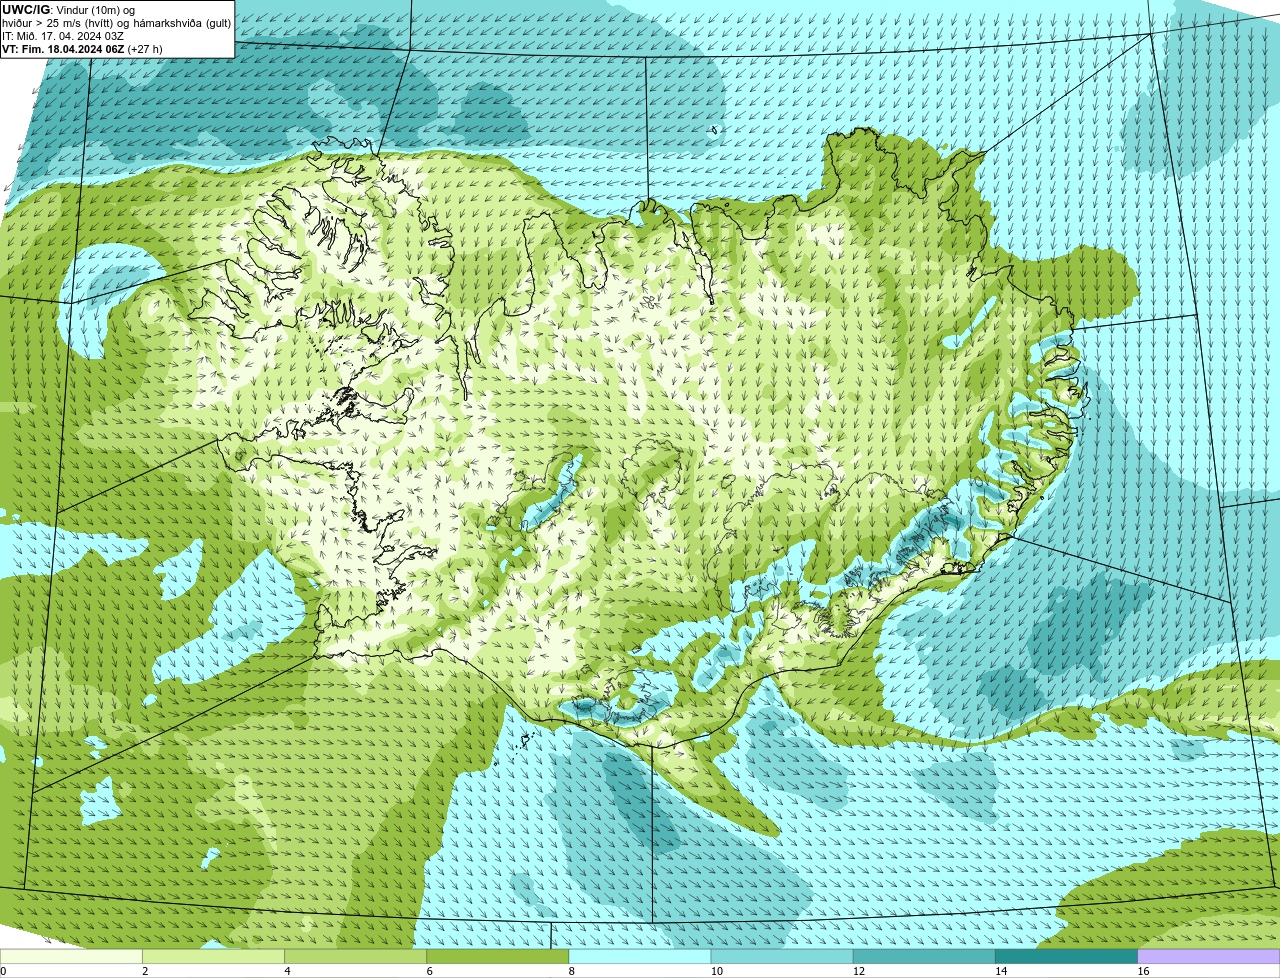Click the 10–12 m/s light teal legend swatch
Viewport: 1280px width, 978px height.
[x=782, y=957]
